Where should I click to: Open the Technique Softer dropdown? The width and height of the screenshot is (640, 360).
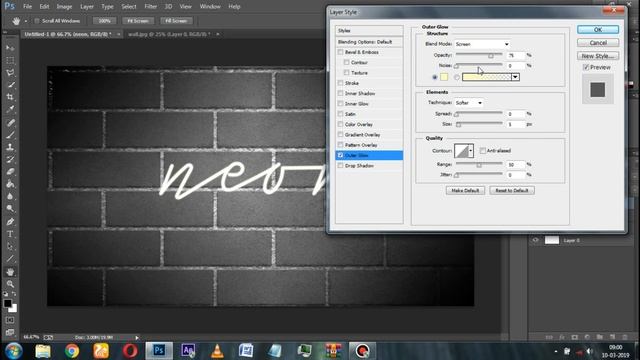pyautogui.click(x=469, y=103)
